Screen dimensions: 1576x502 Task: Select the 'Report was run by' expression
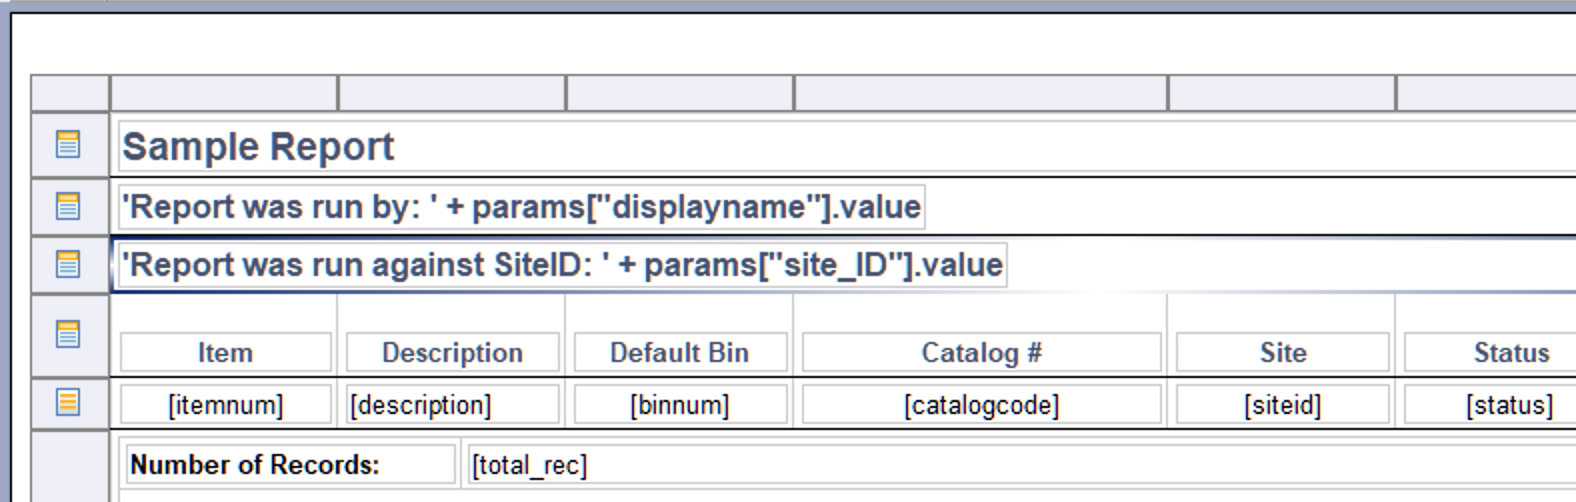tap(521, 207)
